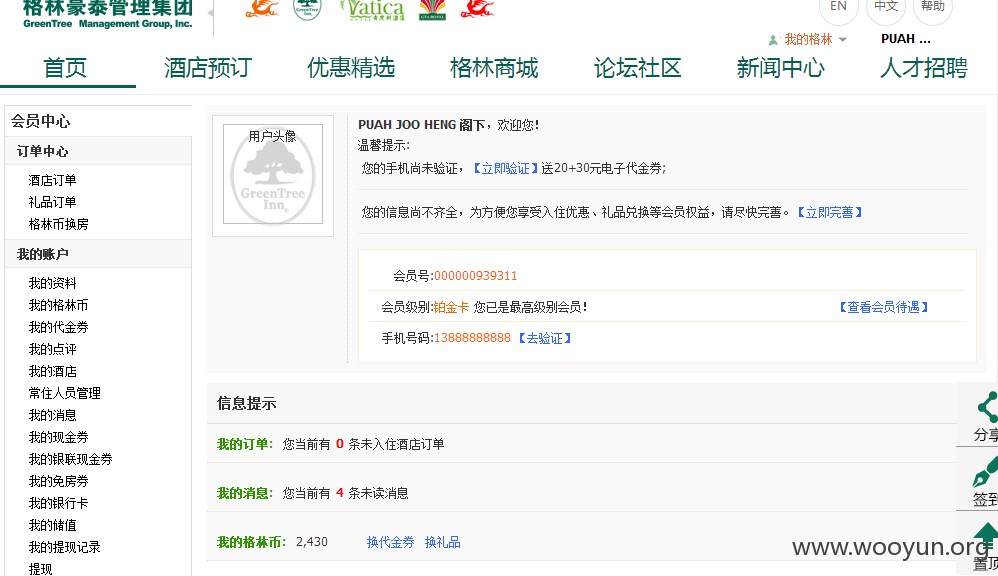Viewport: 998px width, 576px height.
Task: Open the 格林商城 mall tab
Action: [x=494, y=67]
